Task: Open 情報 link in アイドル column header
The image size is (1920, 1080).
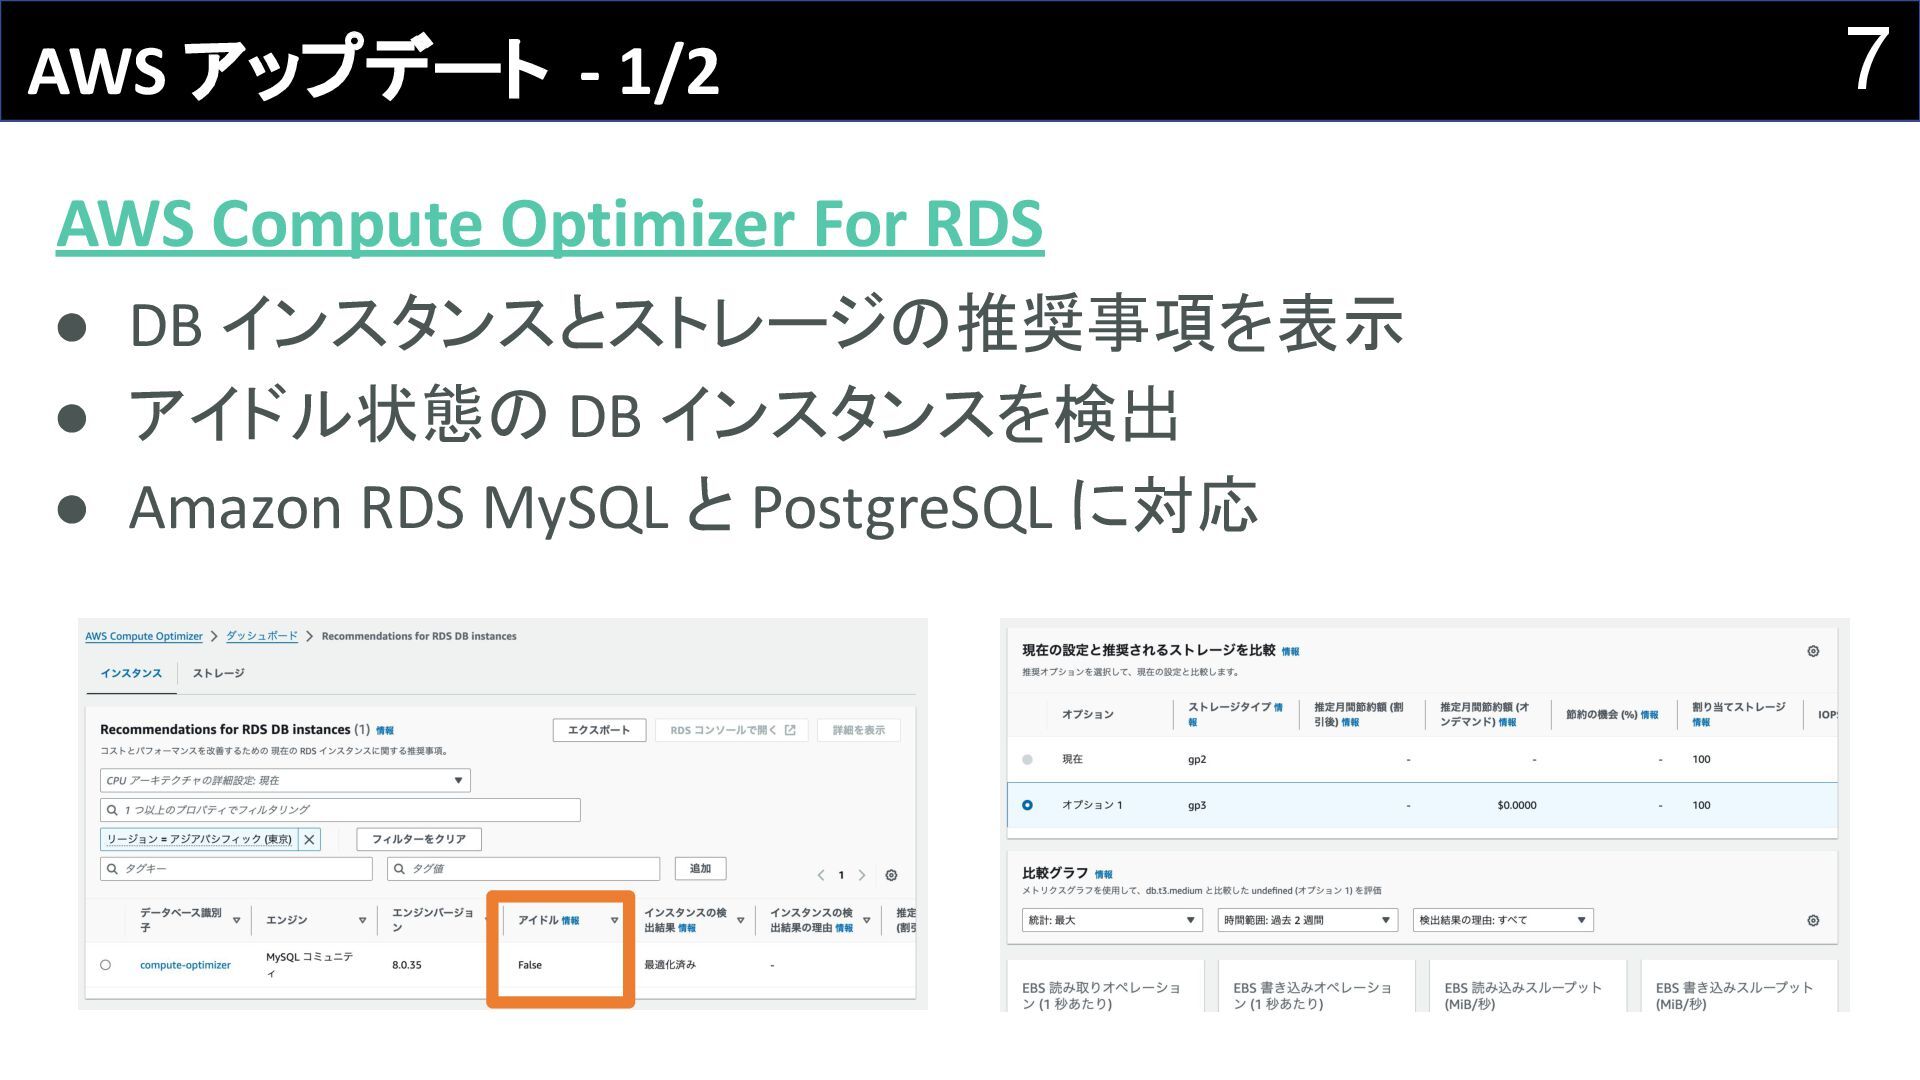Action: pyautogui.click(x=570, y=921)
